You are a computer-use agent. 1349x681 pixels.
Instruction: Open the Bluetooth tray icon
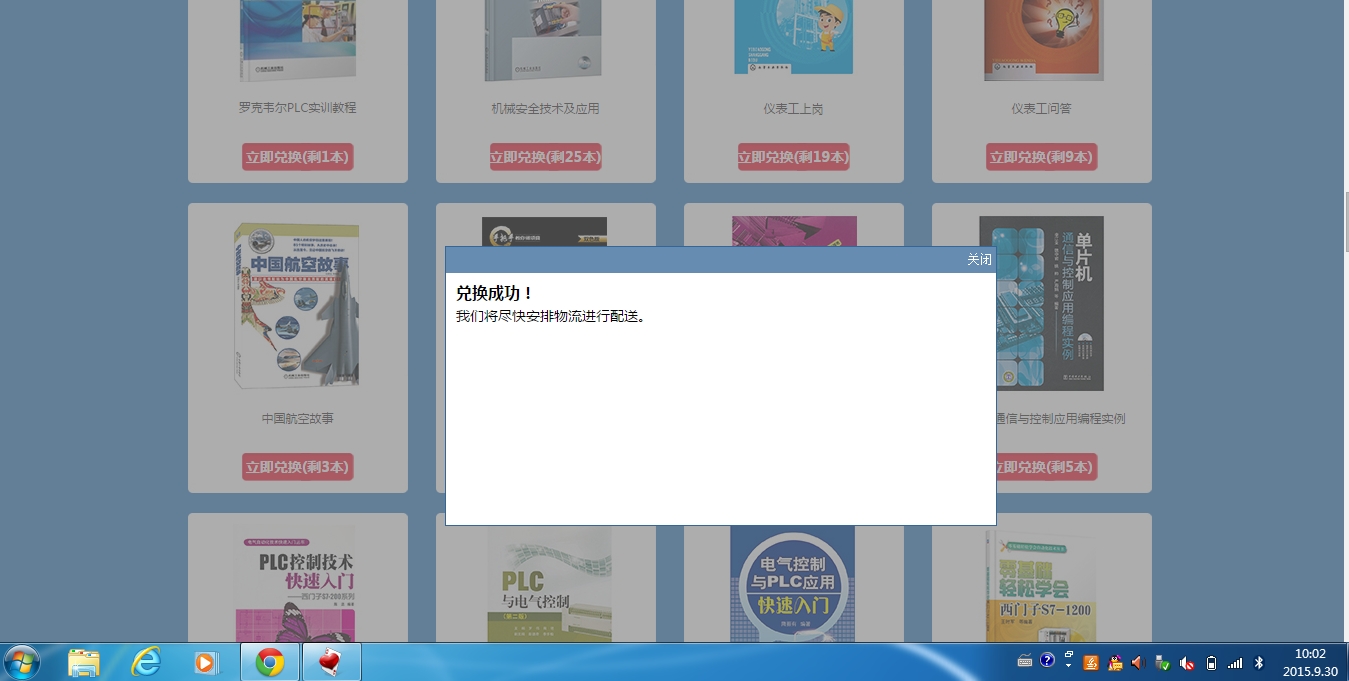(x=1259, y=662)
